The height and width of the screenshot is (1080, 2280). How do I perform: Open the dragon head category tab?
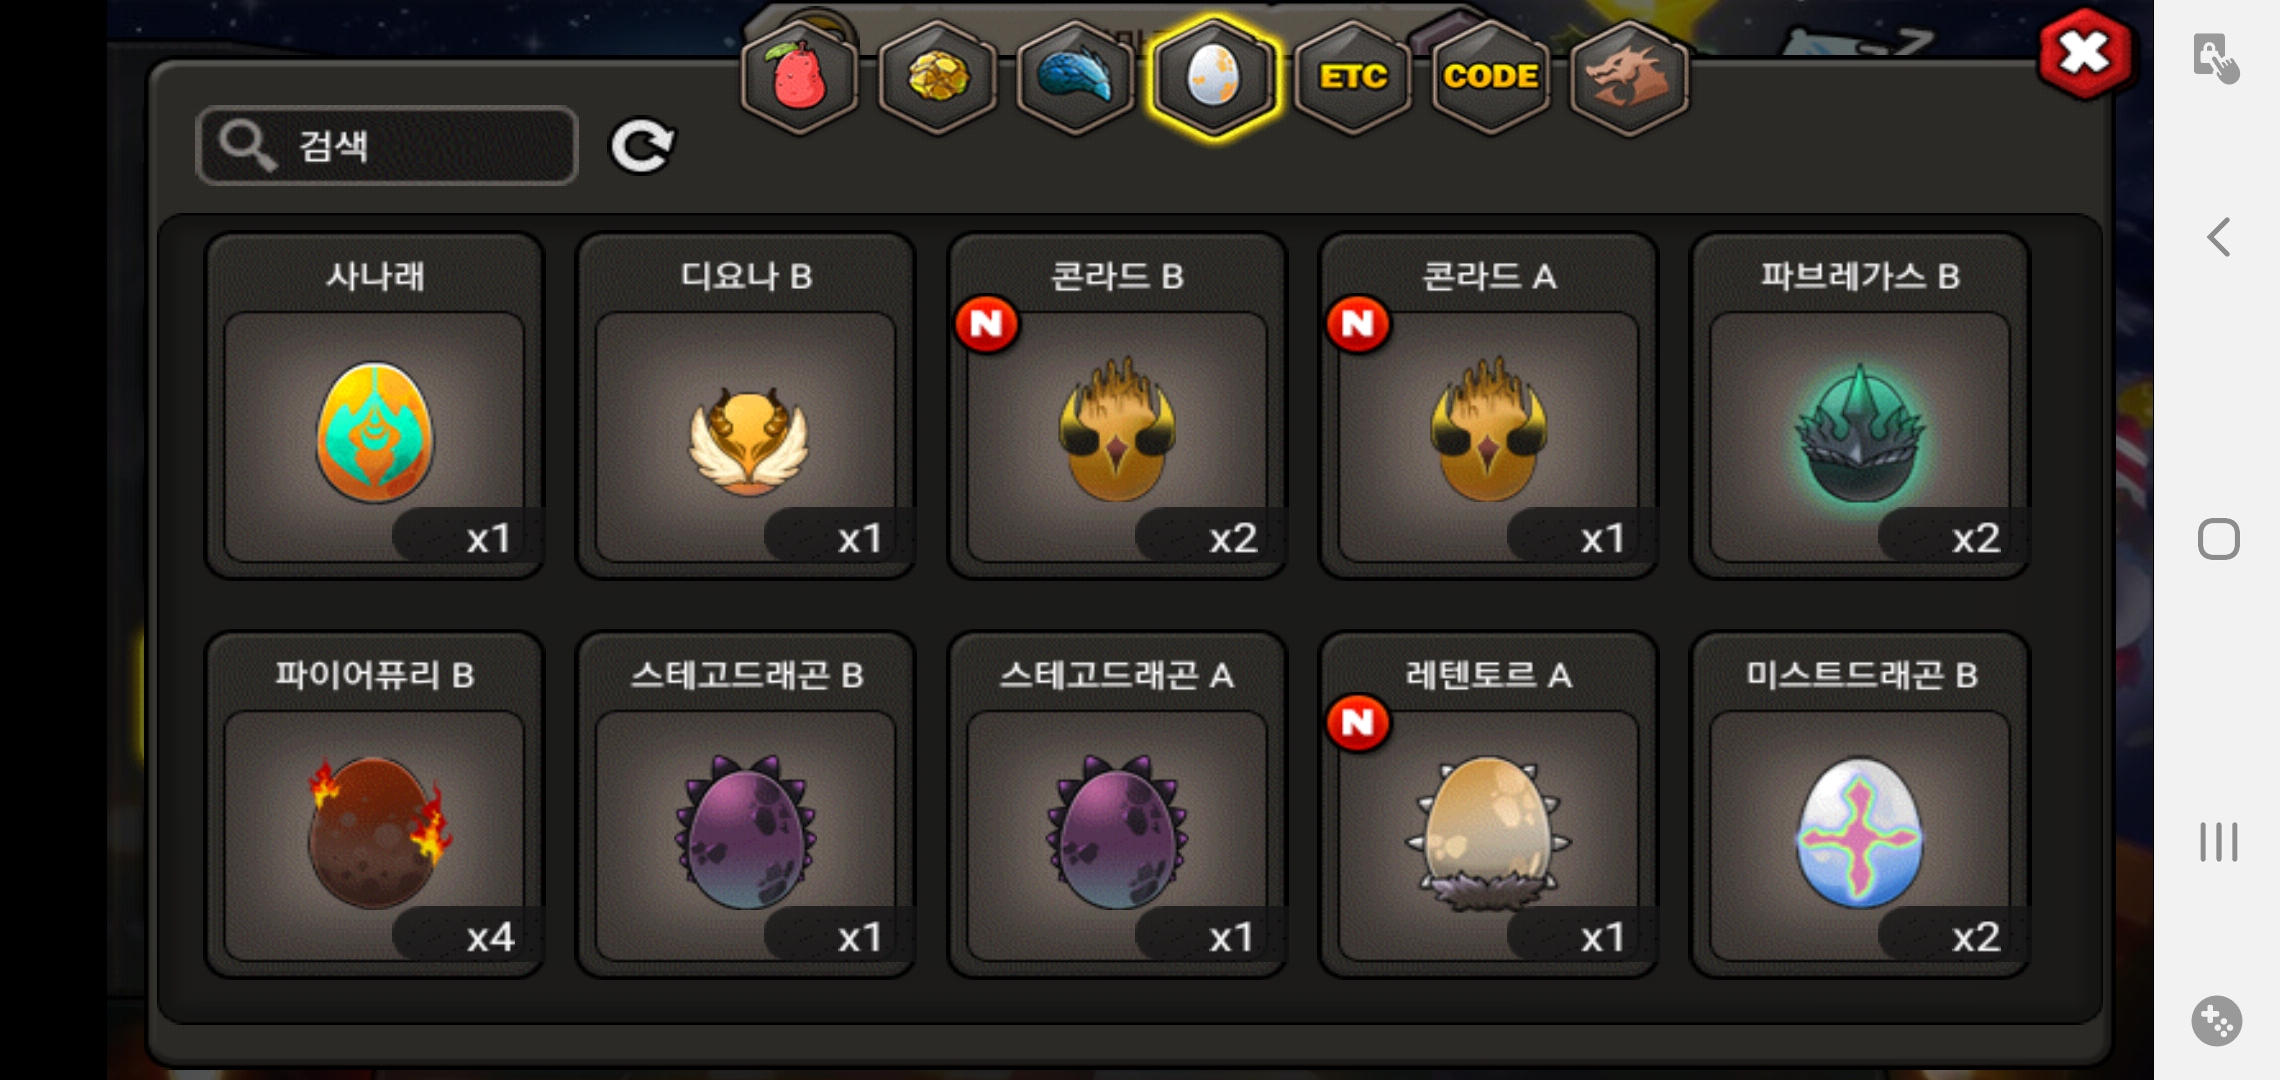tap(1628, 78)
